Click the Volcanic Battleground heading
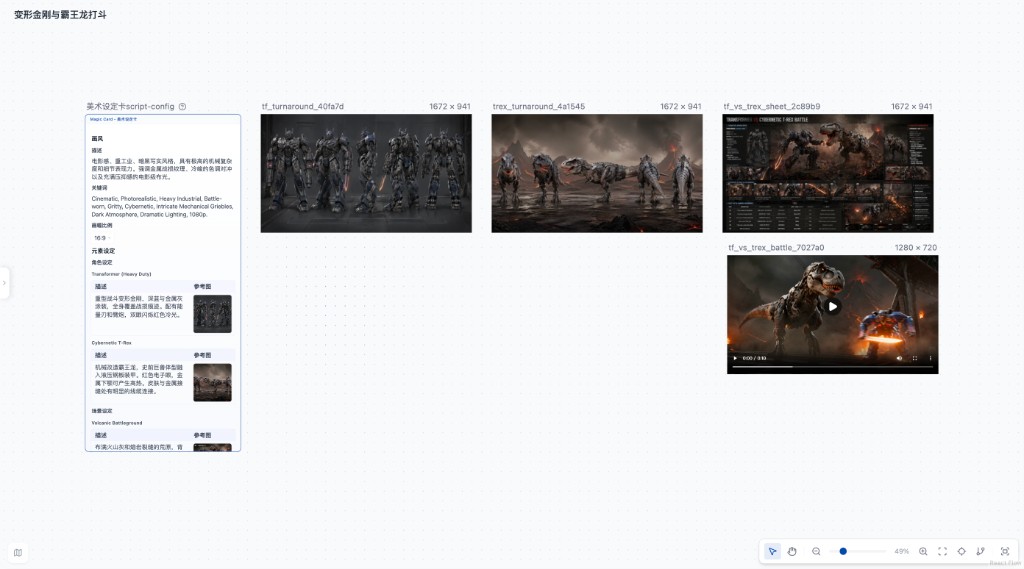Image resolution: width=1024 pixels, height=569 pixels. [x=116, y=423]
